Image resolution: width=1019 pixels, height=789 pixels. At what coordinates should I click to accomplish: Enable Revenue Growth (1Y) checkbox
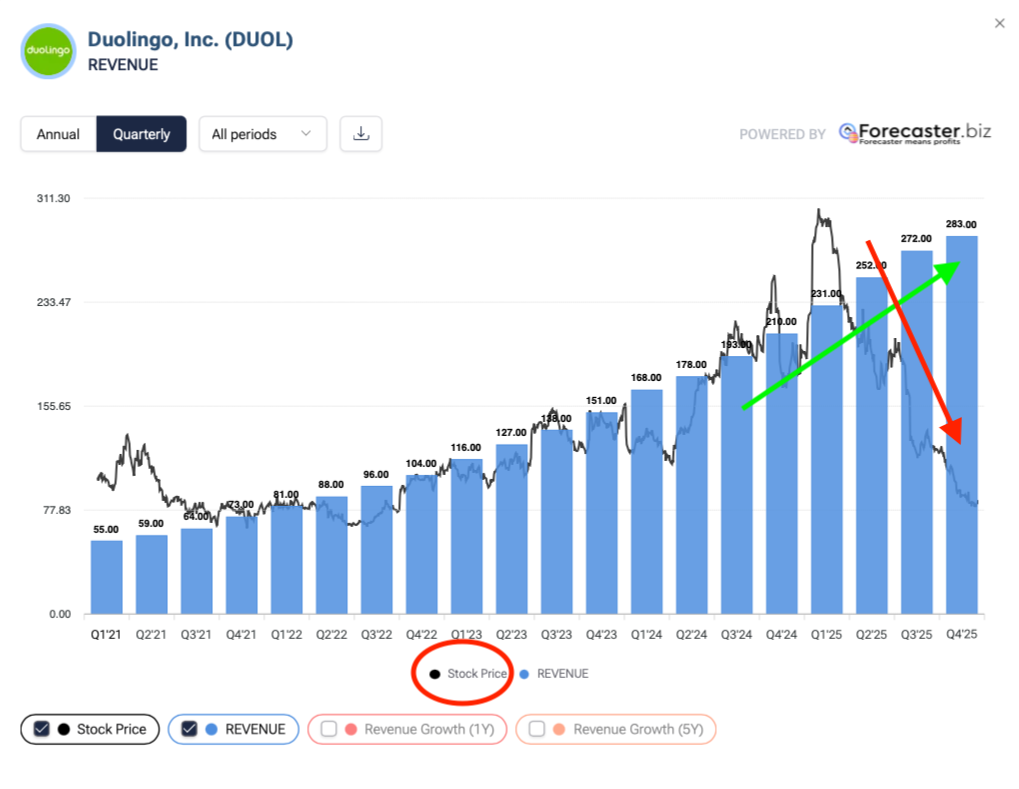point(330,730)
